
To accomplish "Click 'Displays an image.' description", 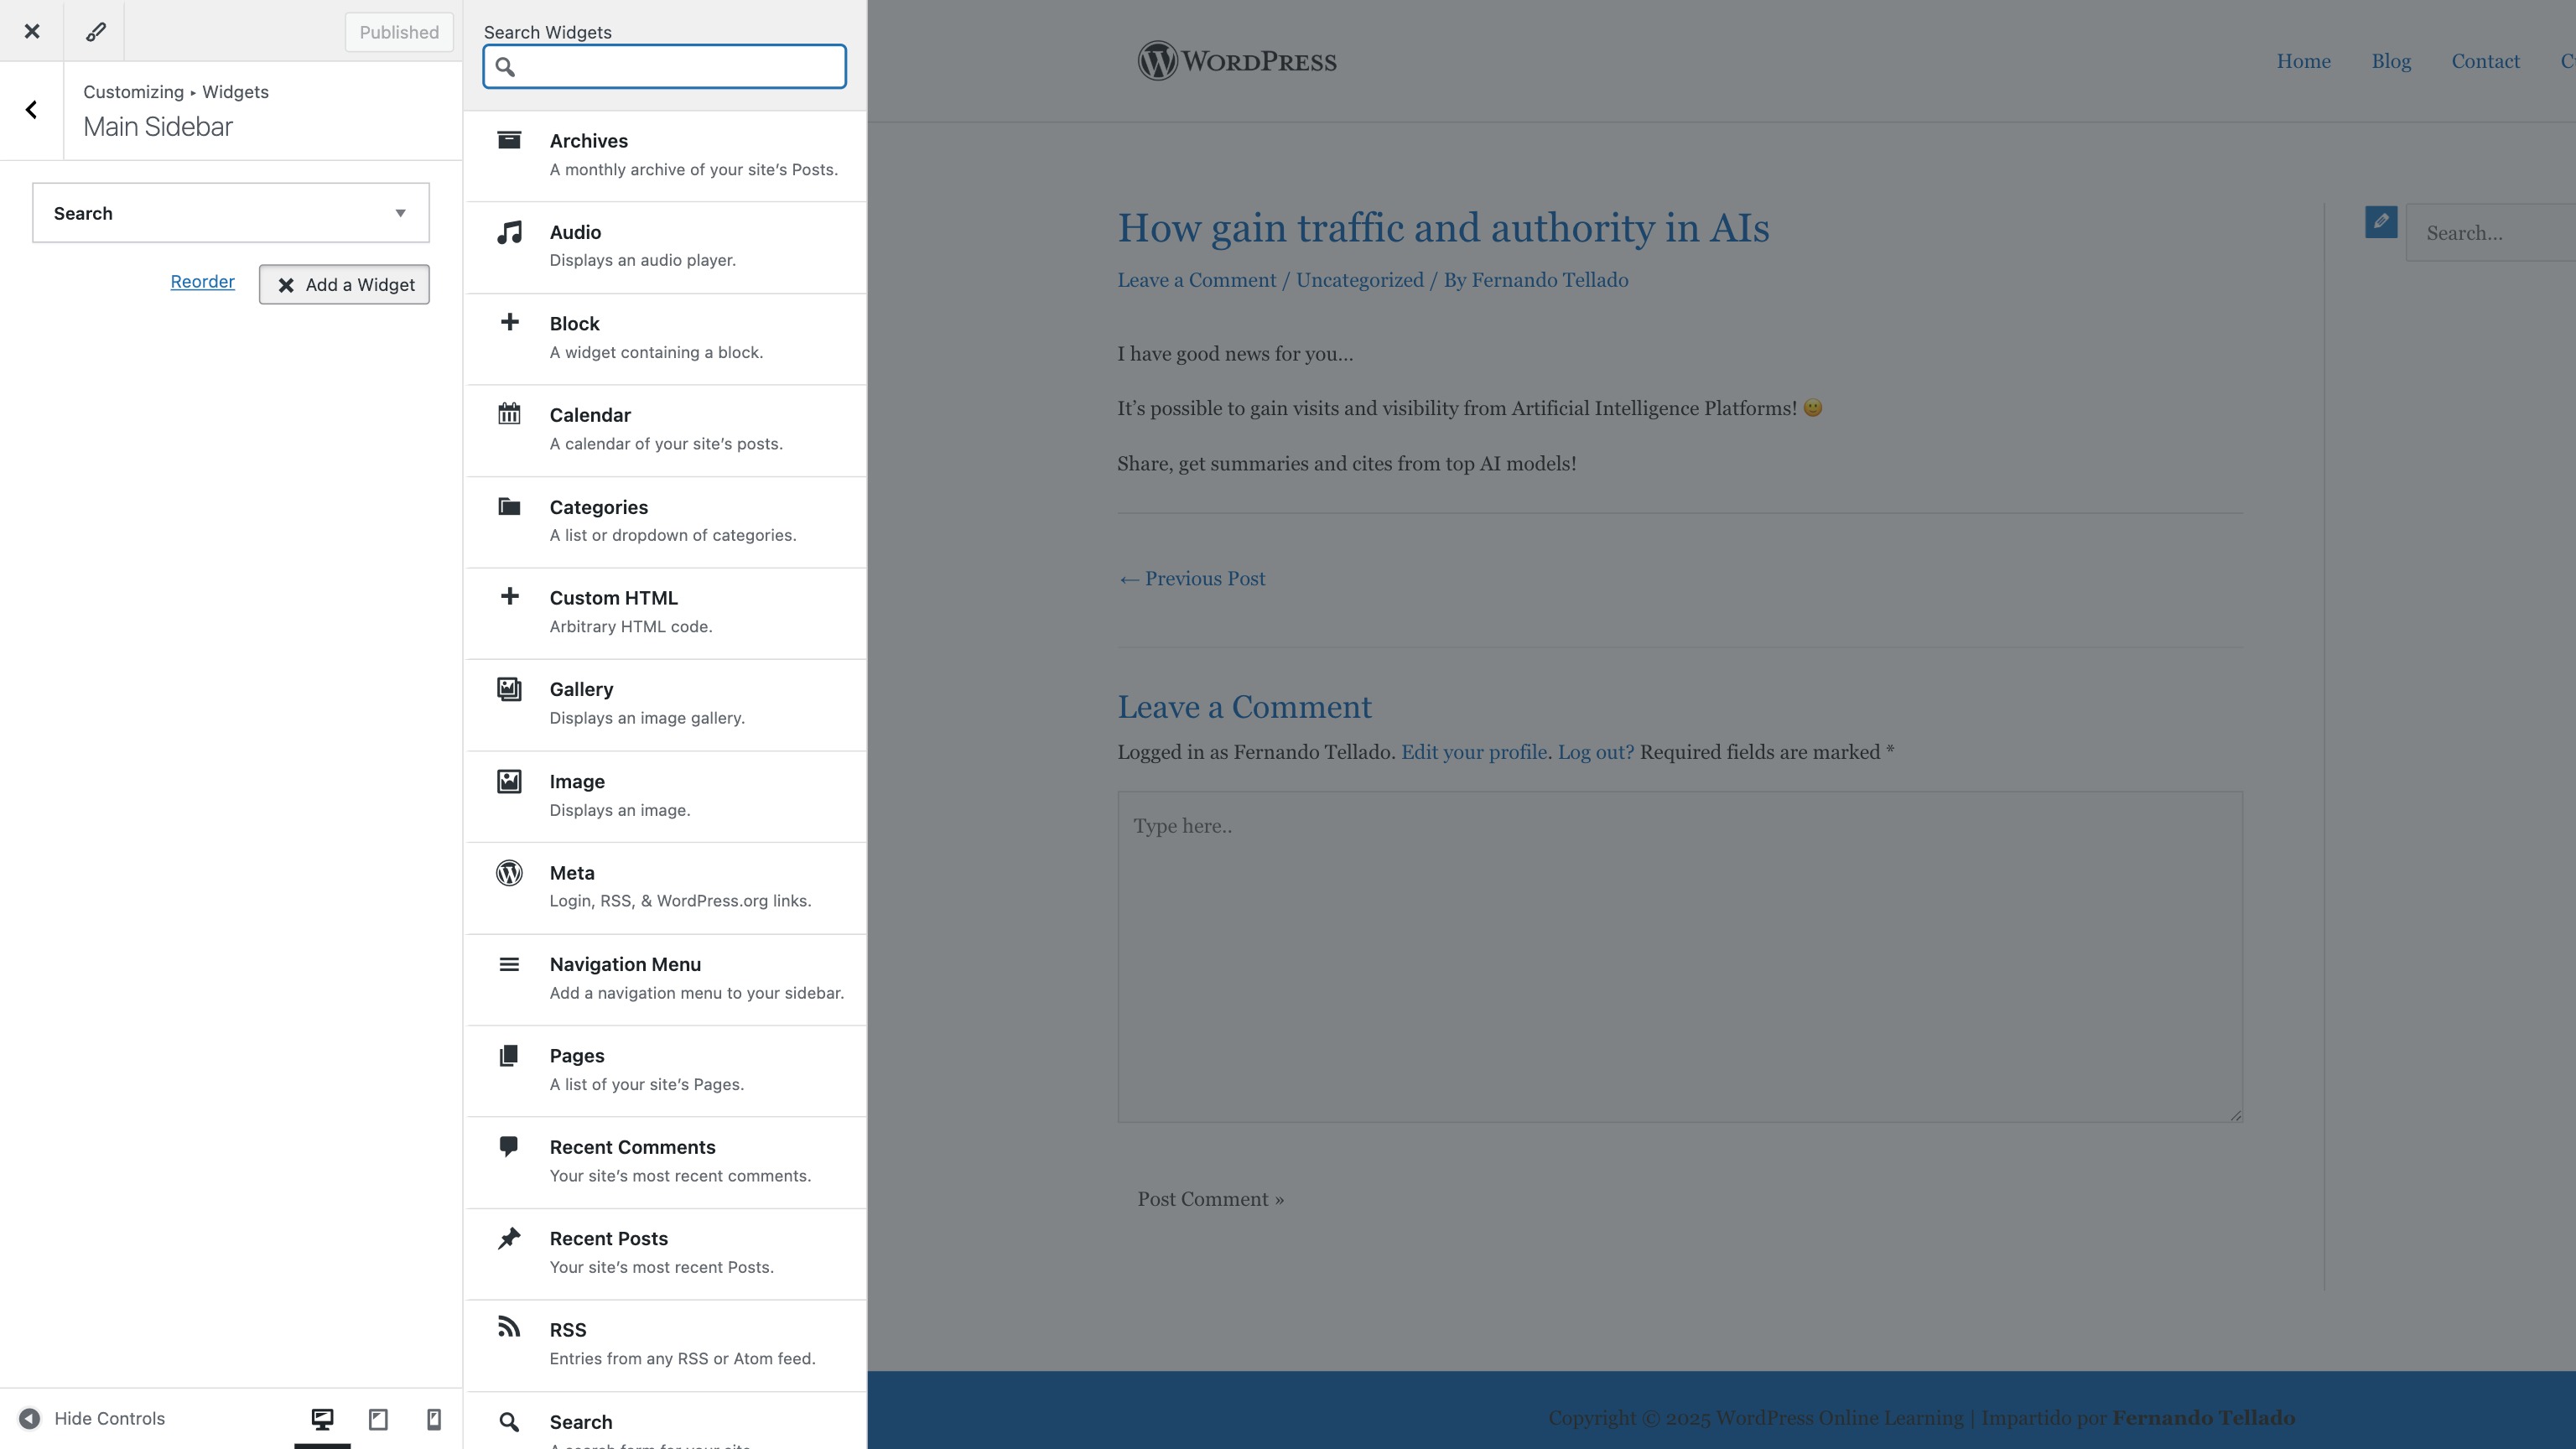I will coord(620,810).
